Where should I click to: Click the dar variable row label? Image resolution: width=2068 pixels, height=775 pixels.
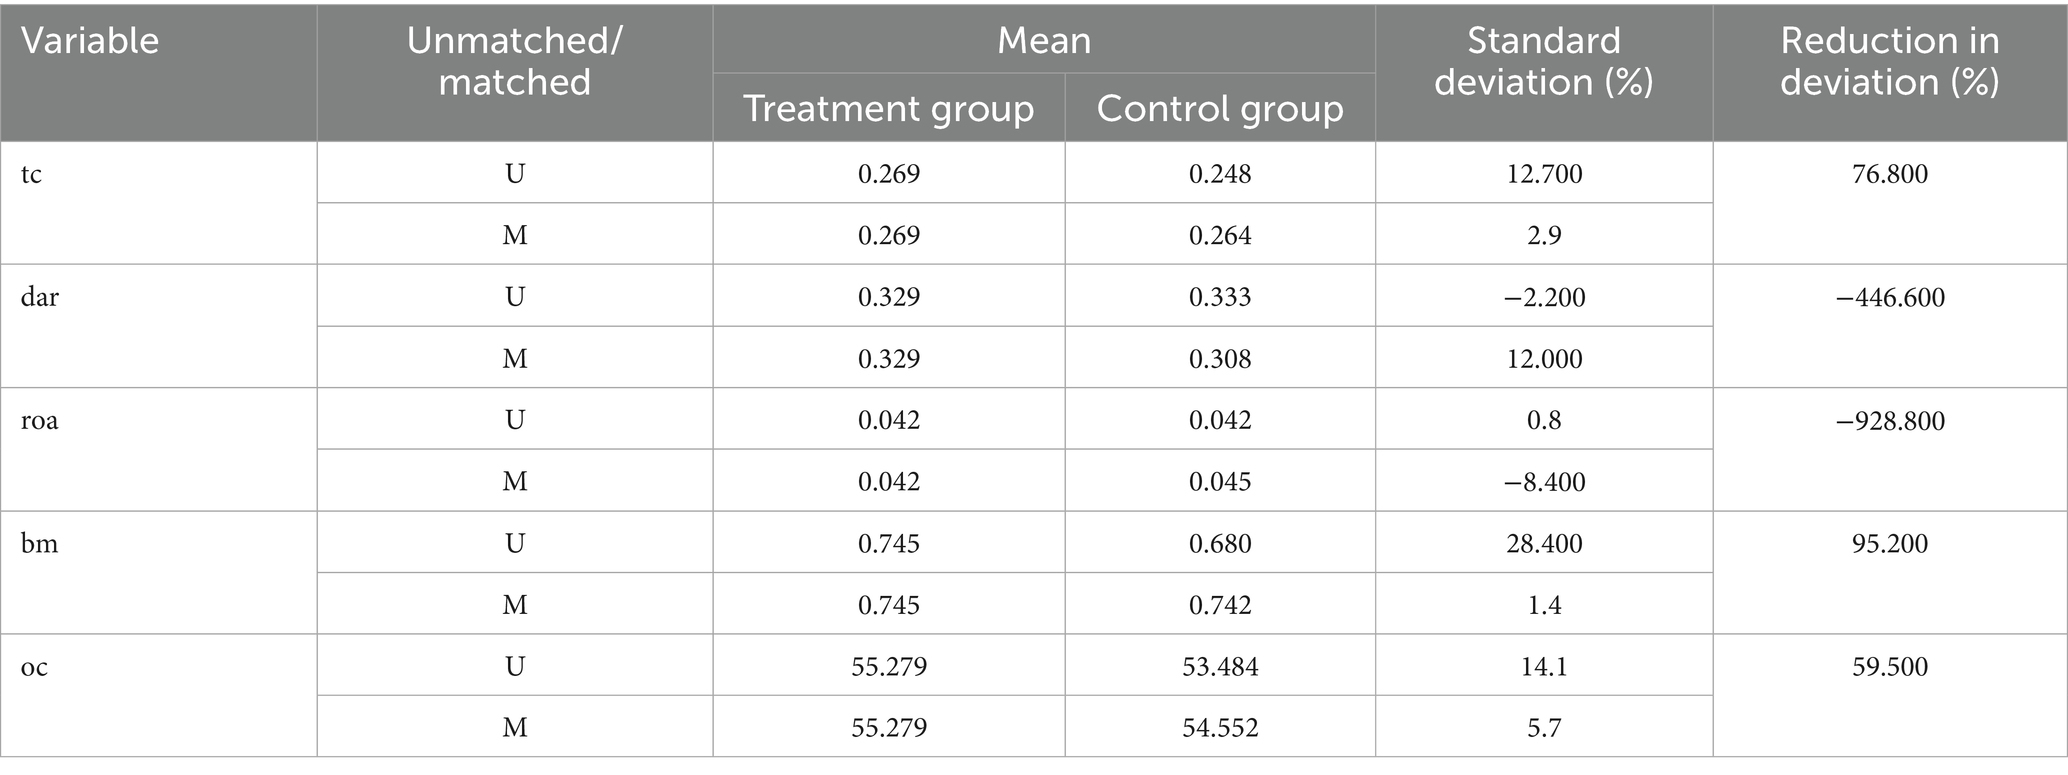[40, 297]
